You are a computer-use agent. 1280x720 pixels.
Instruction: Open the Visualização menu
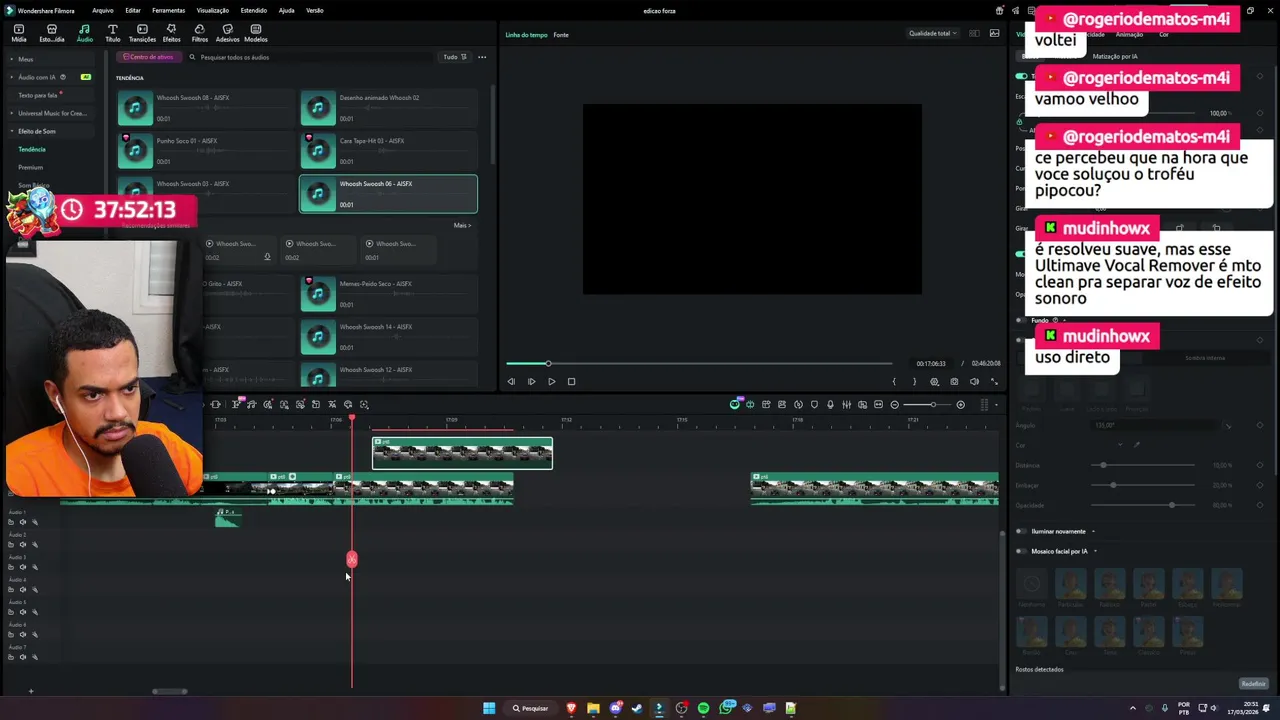pyautogui.click(x=212, y=10)
